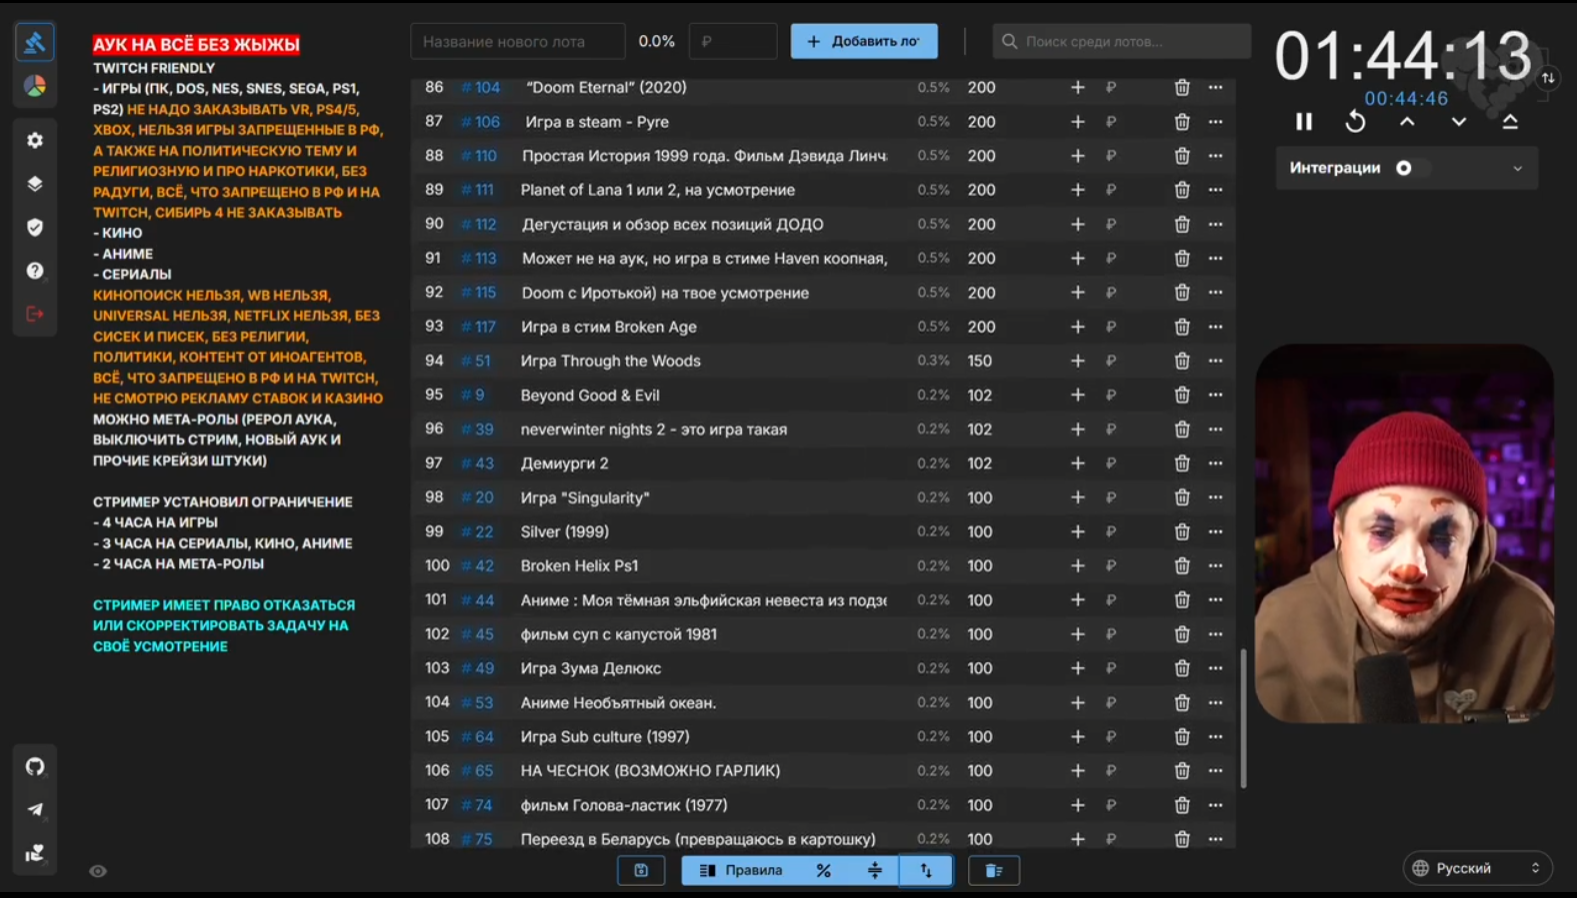This screenshot has width=1577, height=898.
Task: Click lot ID #75 link
Action: (477, 839)
